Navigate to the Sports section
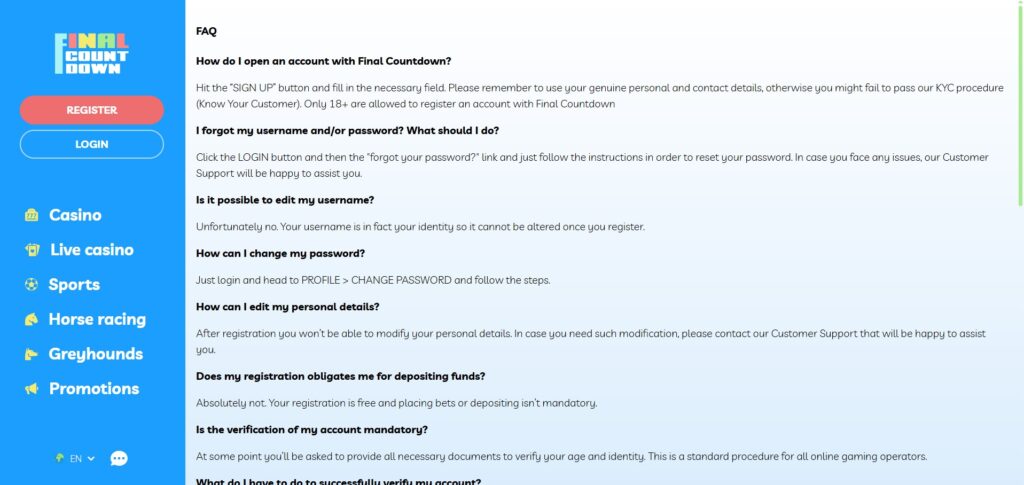Screen dimensions: 1024x485 [74, 285]
